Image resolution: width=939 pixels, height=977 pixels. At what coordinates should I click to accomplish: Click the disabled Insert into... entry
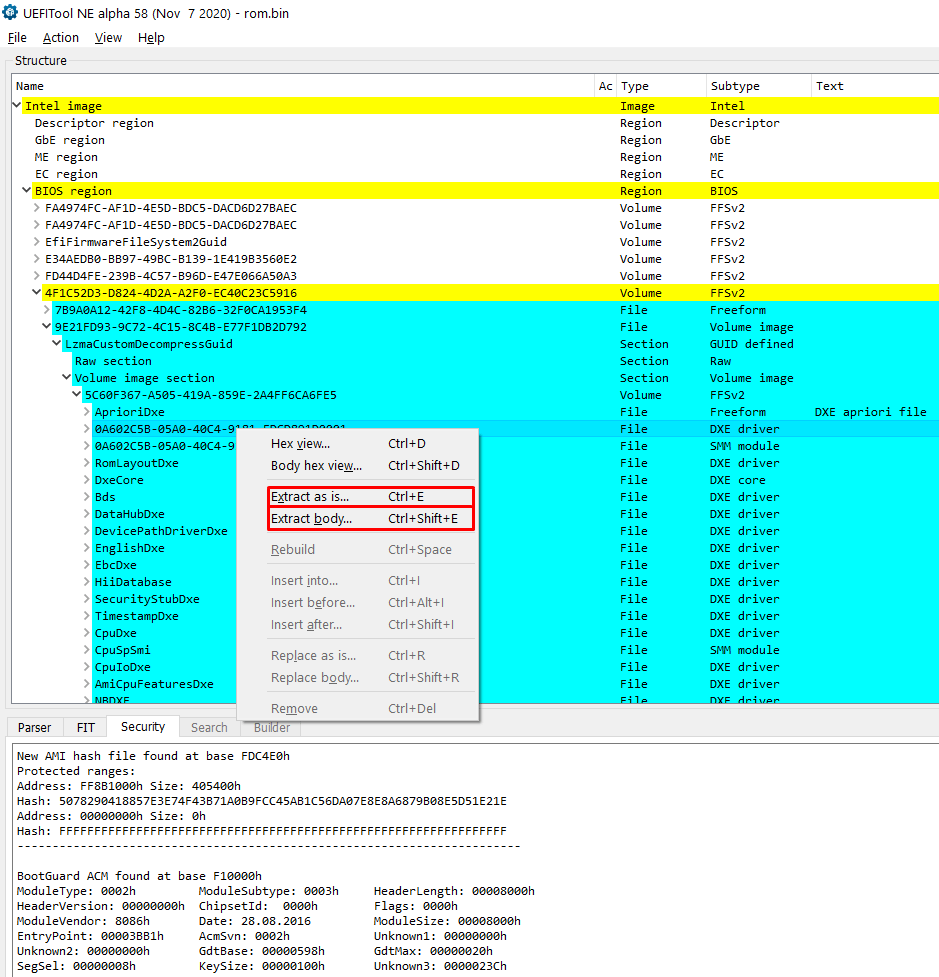point(358,581)
